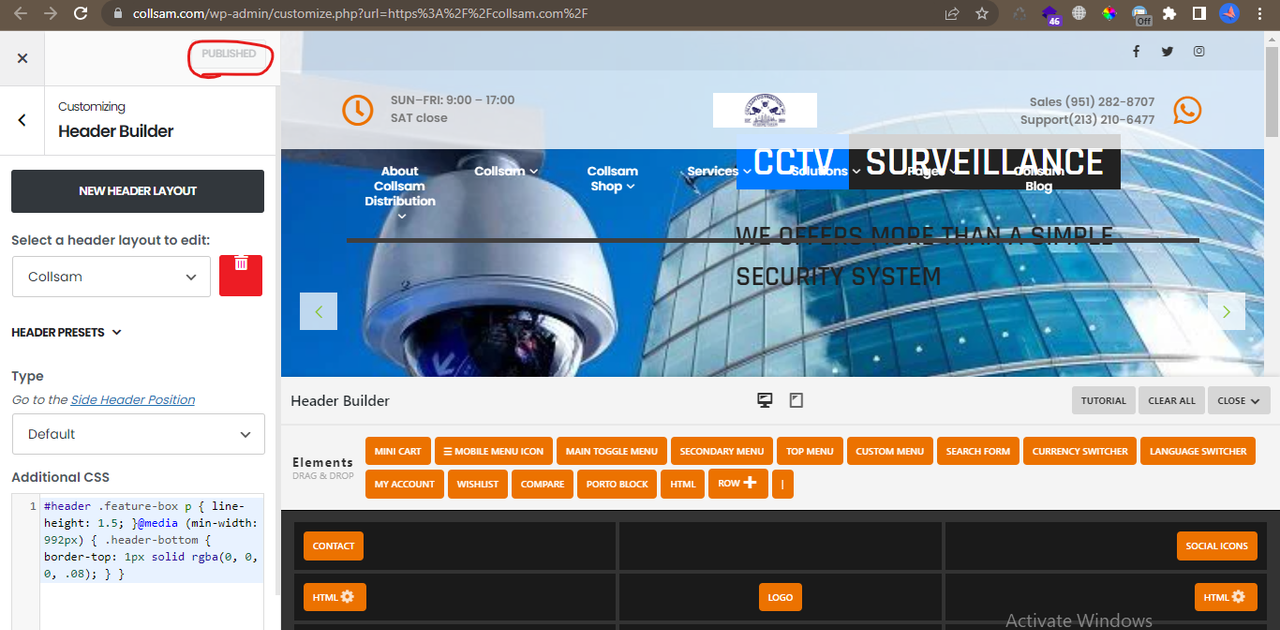This screenshot has height=630, width=1280.
Task: Open the Collsam Blog menu item
Action: 1038,179
